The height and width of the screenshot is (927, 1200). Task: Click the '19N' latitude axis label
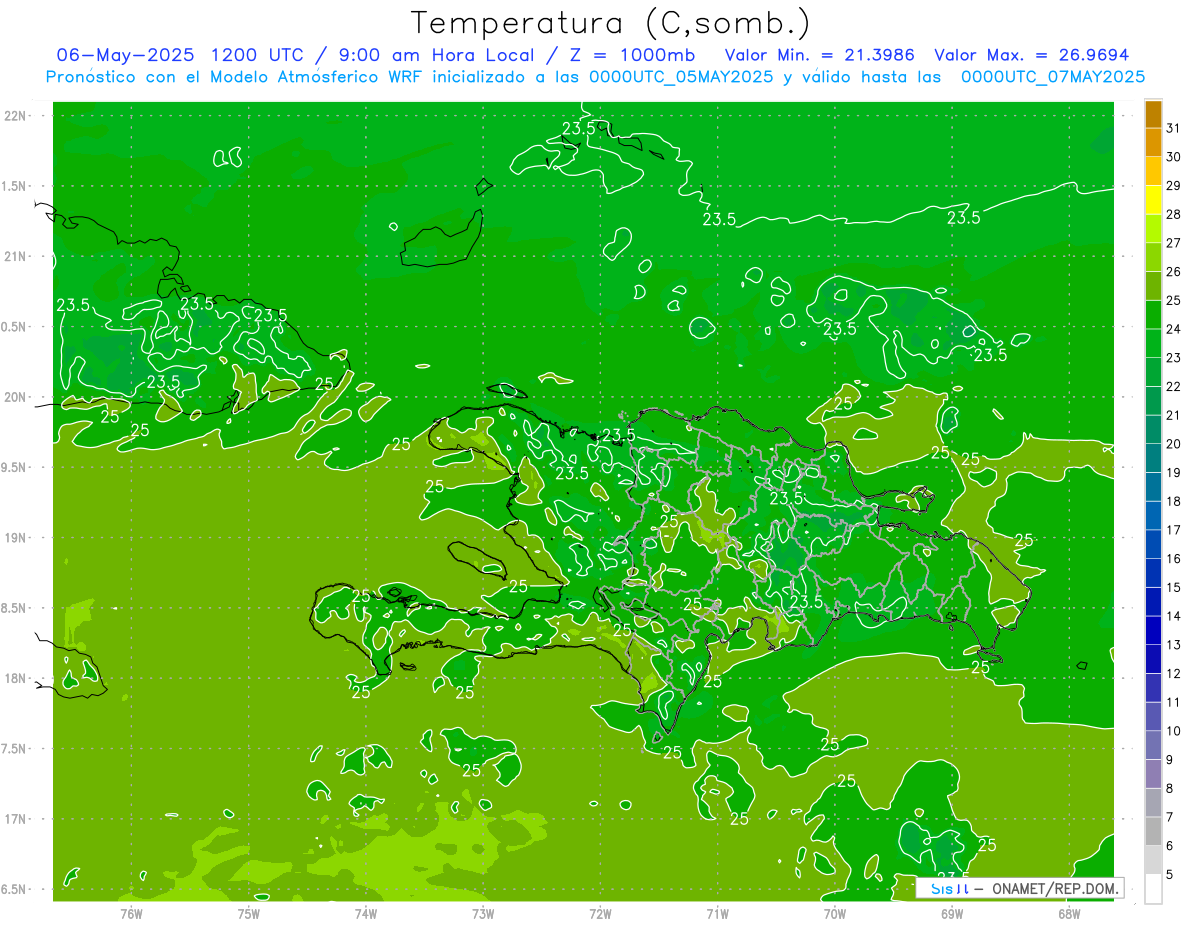(x=16, y=538)
